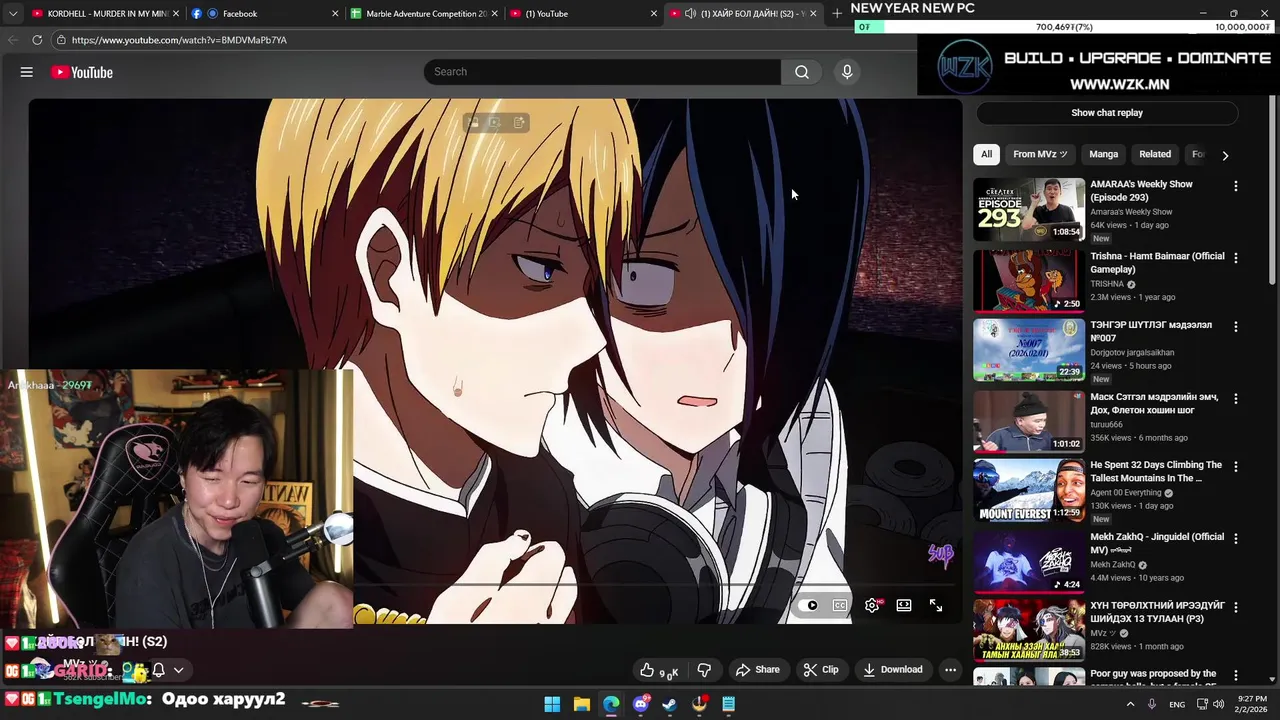Switch to the Facebook tab
The height and width of the screenshot is (720, 1280).
262,14
